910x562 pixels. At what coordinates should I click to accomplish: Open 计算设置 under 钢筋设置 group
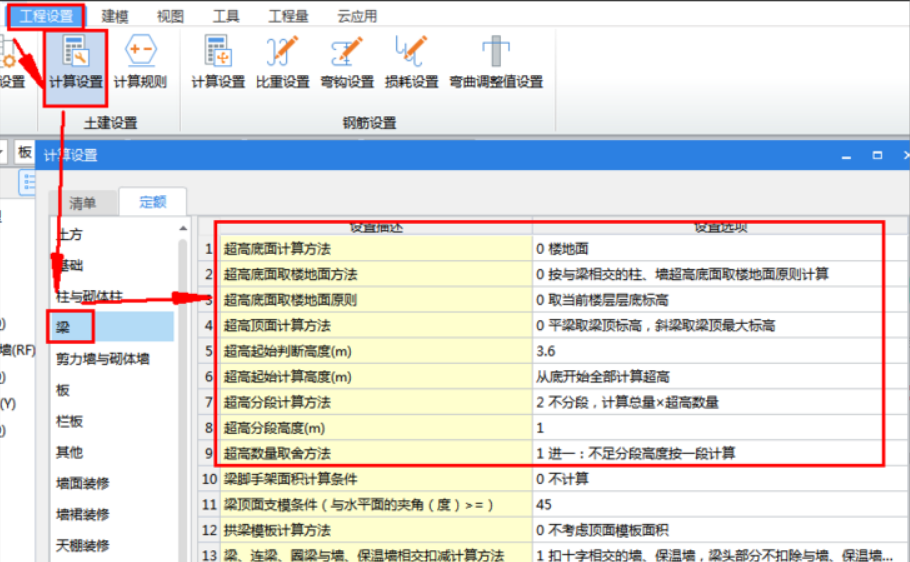[x=218, y=62]
